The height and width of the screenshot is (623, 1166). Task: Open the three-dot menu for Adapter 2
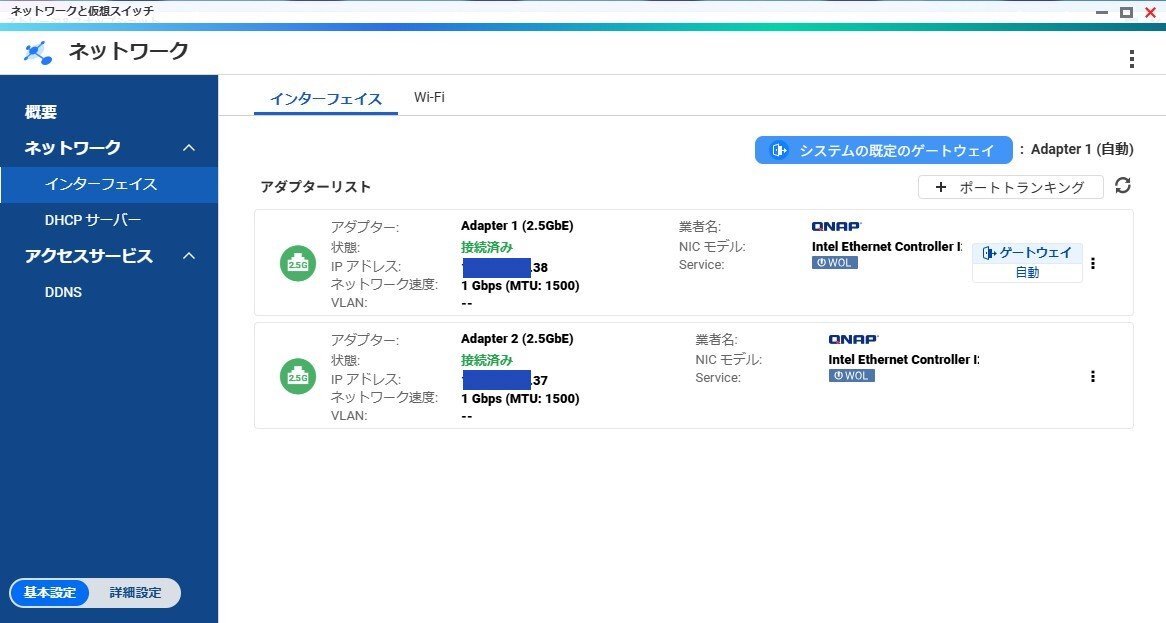[x=1093, y=376]
